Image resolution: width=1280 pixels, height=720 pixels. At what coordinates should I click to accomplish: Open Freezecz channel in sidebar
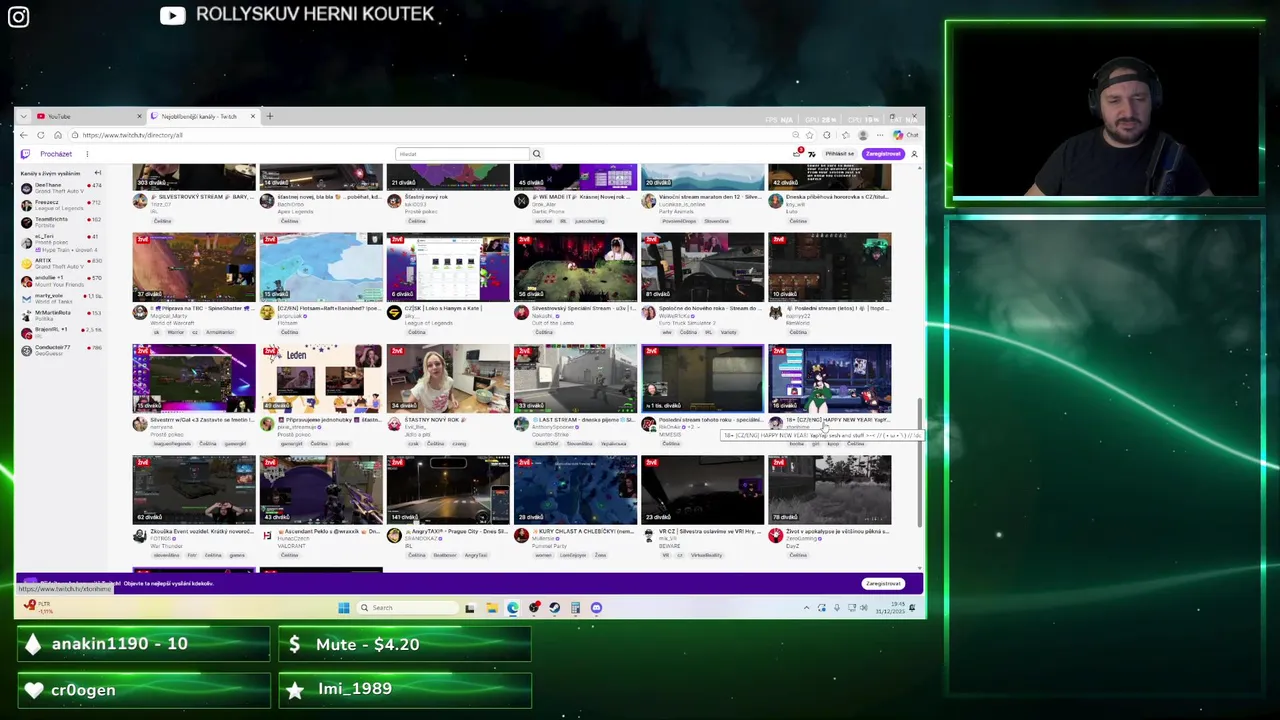click(x=62, y=204)
